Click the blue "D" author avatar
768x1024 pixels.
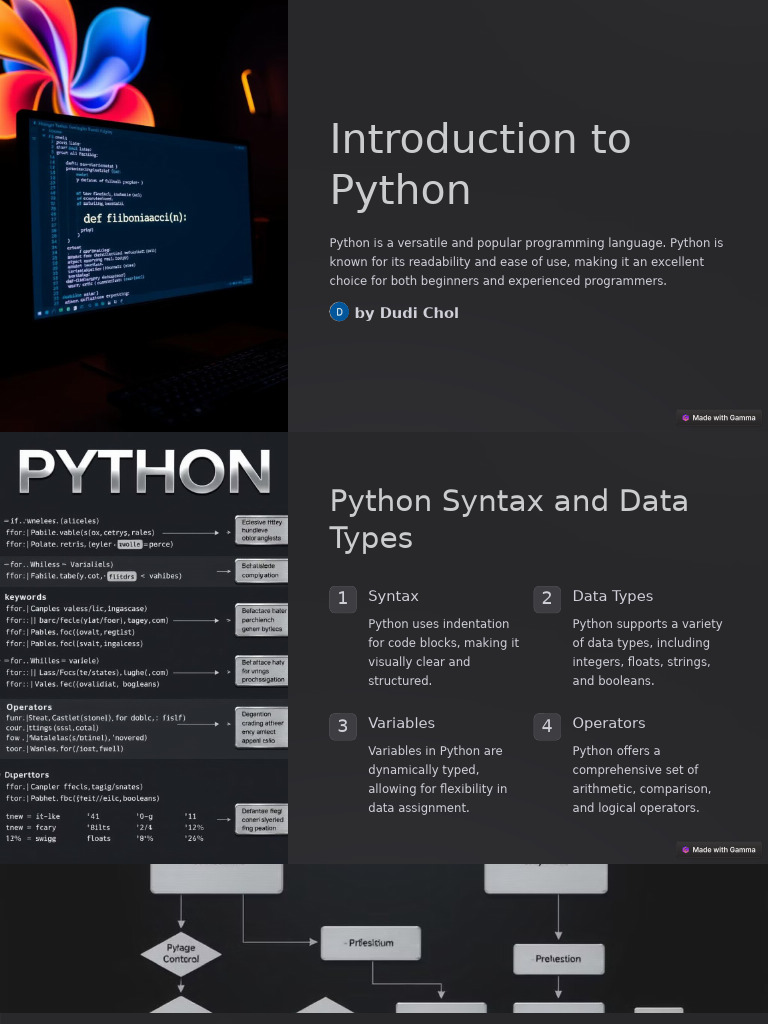[339, 312]
